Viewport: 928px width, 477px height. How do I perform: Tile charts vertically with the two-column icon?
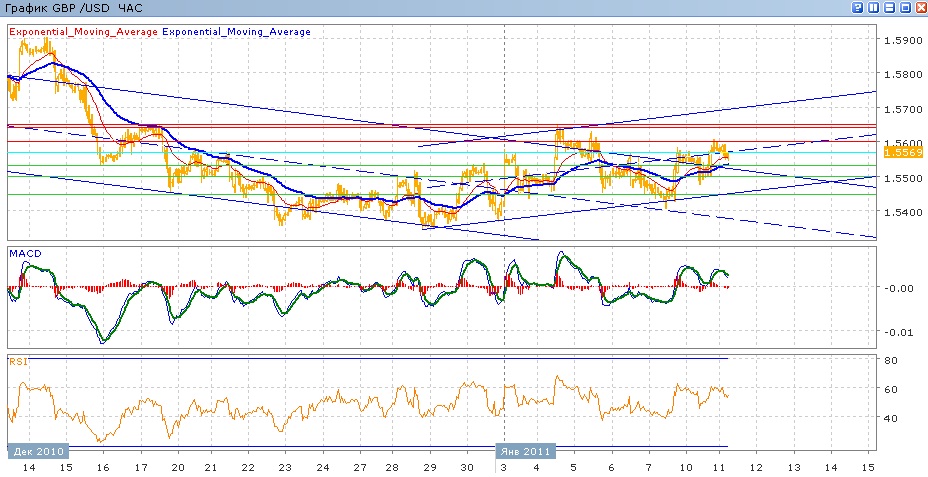pyautogui.click(x=874, y=8)
